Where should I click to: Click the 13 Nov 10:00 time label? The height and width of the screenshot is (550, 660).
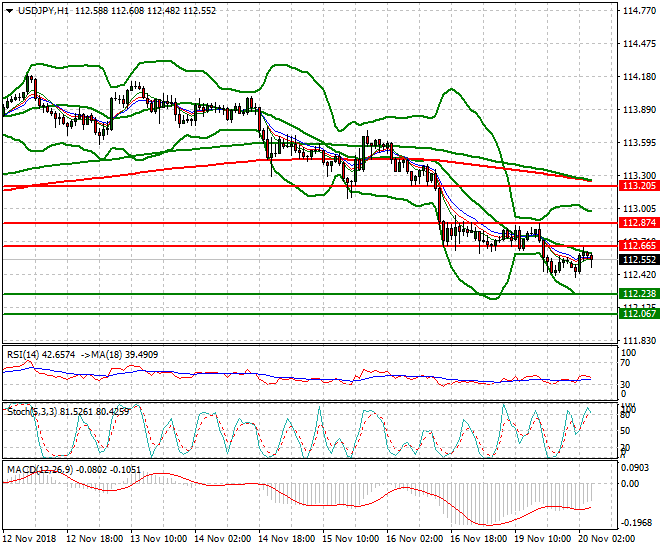pyautogui.click(x=158, y=539)
